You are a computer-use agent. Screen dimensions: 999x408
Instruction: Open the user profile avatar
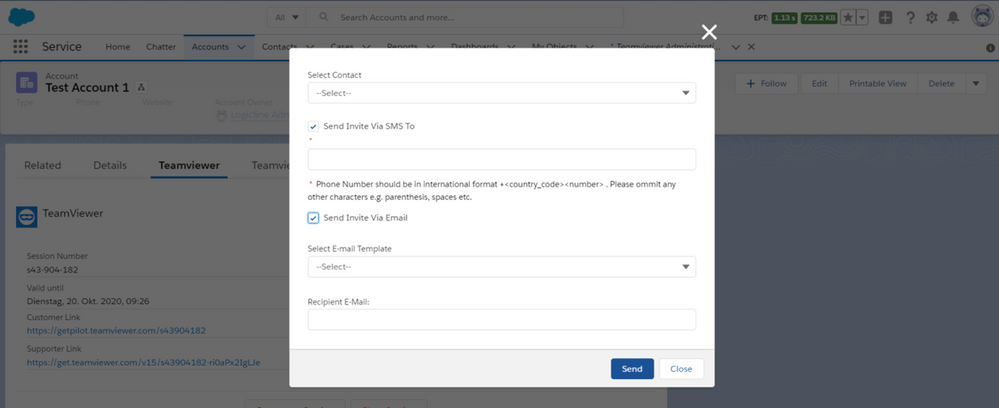click(983, 17)
